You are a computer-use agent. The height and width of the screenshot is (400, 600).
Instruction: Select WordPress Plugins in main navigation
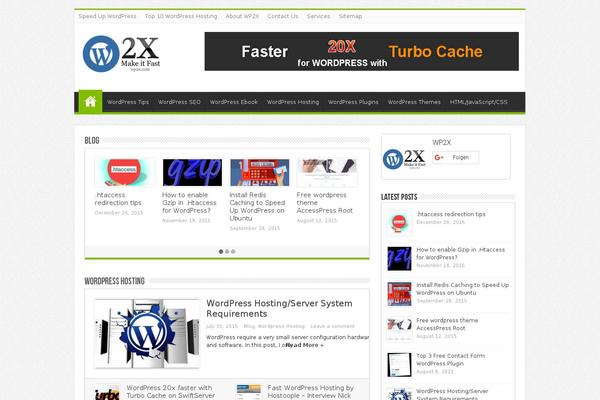click(x=353, y=102)
